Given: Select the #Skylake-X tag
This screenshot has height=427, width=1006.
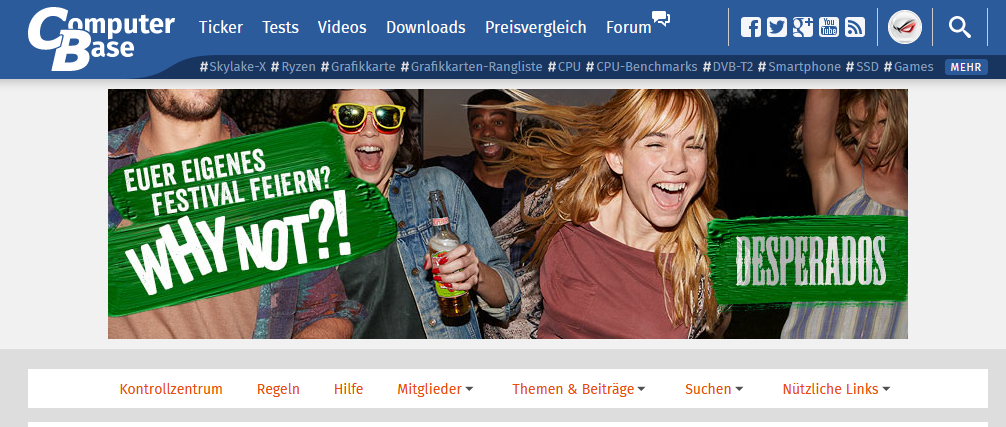Looking at the screenshot, I should [233, 67].
